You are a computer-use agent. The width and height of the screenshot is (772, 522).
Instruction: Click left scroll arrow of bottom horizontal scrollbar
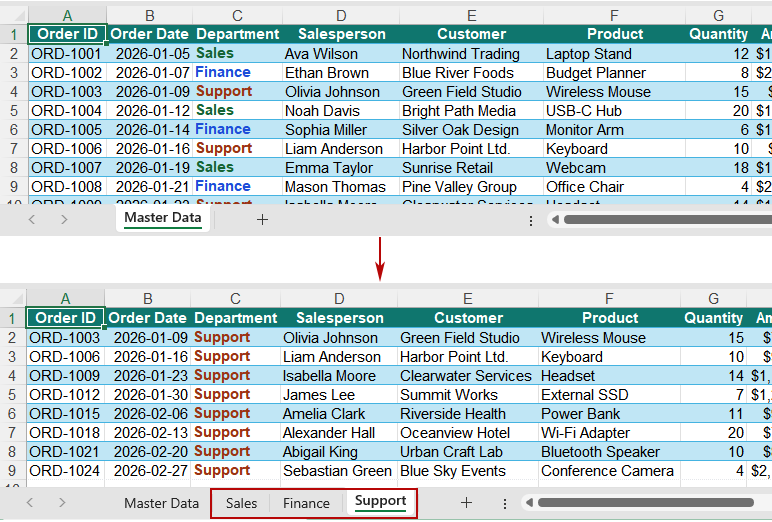point(529,503)
